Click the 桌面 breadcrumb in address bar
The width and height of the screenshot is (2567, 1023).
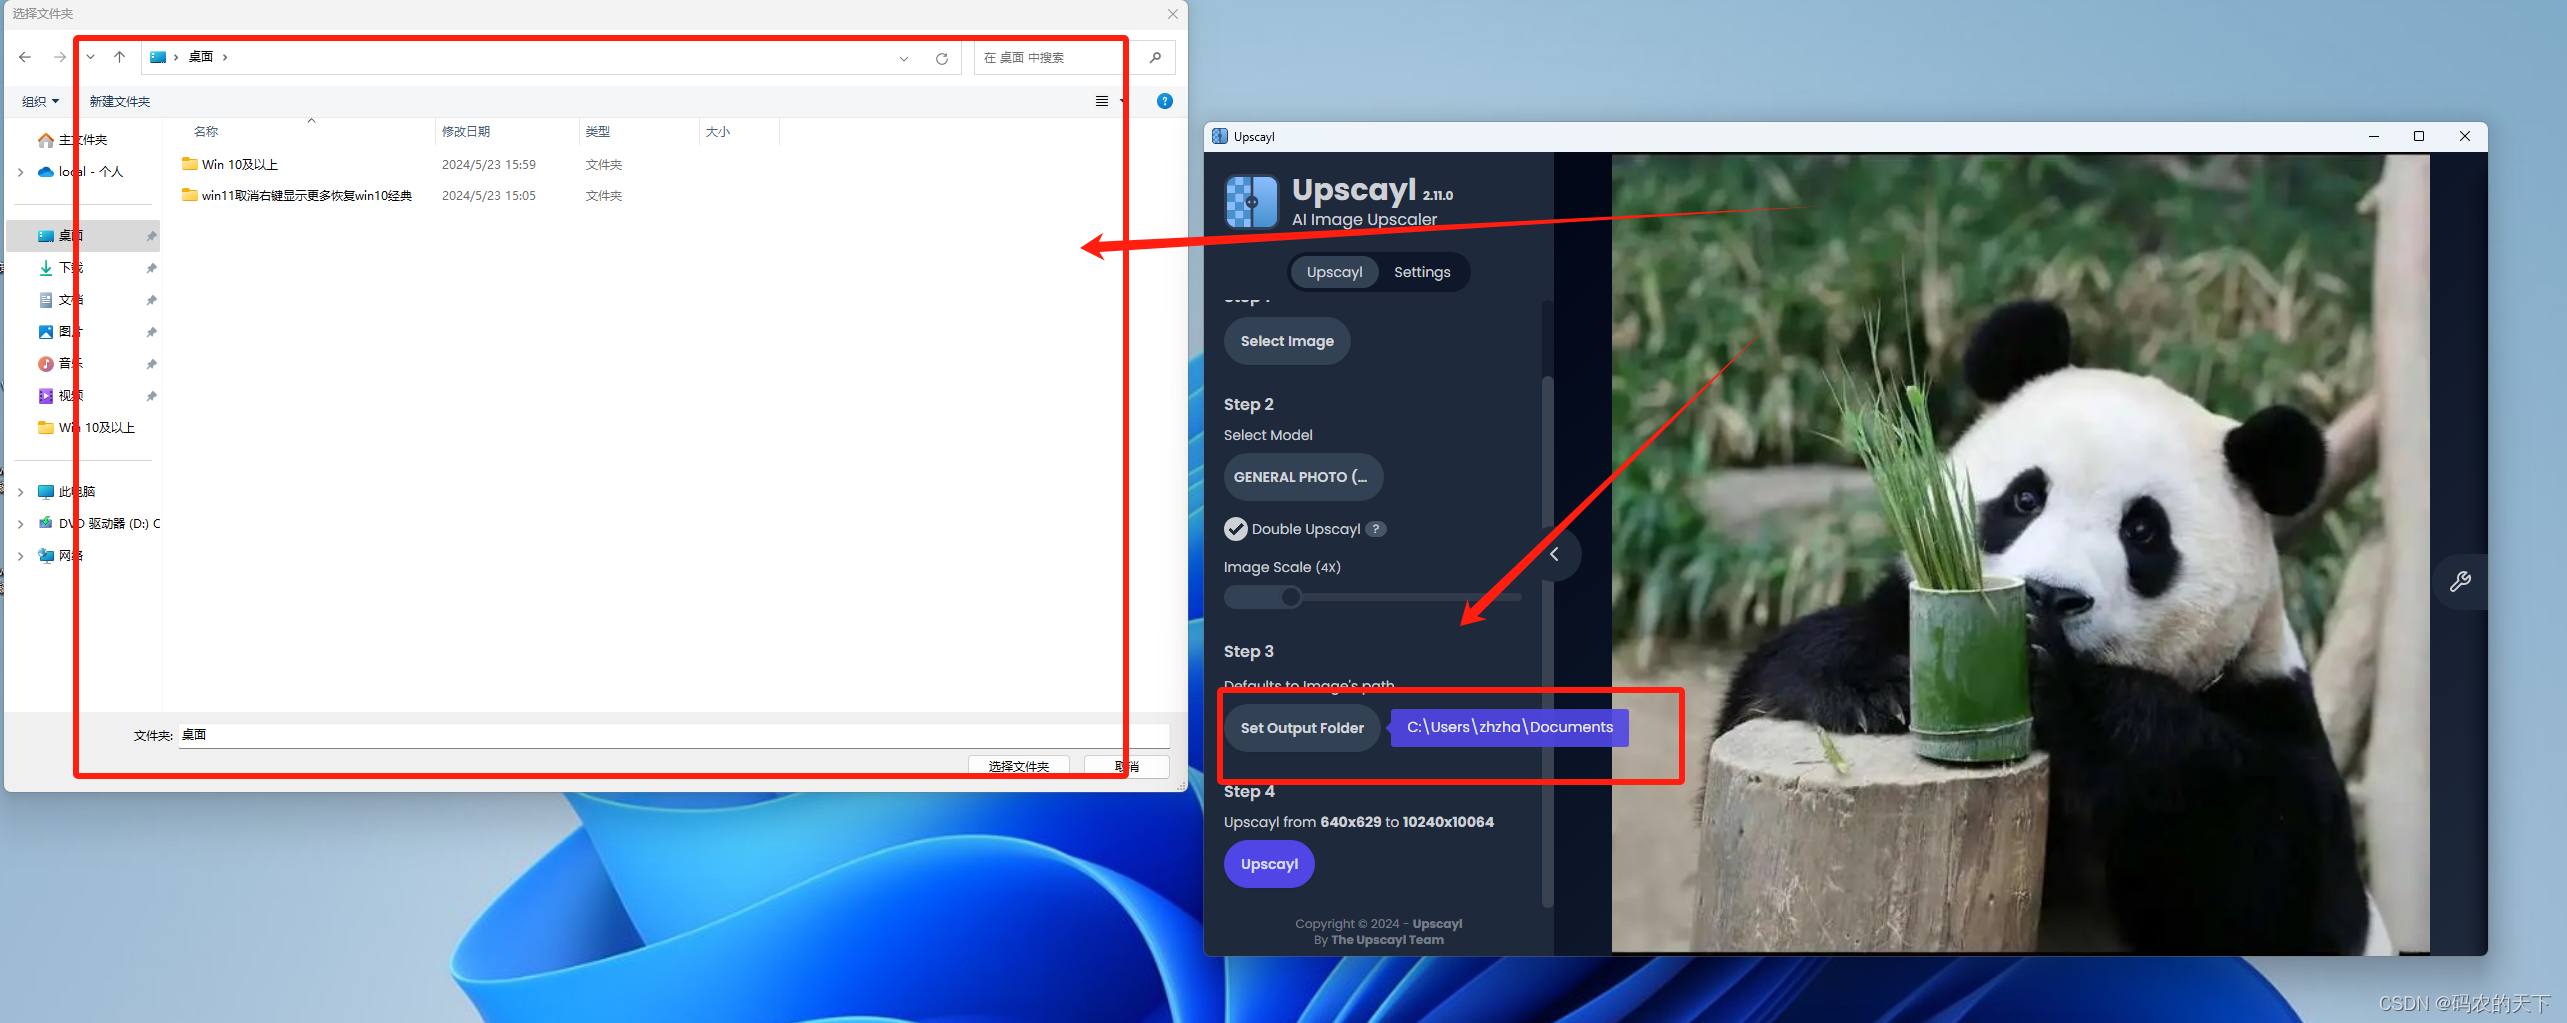tap(201, 57)
